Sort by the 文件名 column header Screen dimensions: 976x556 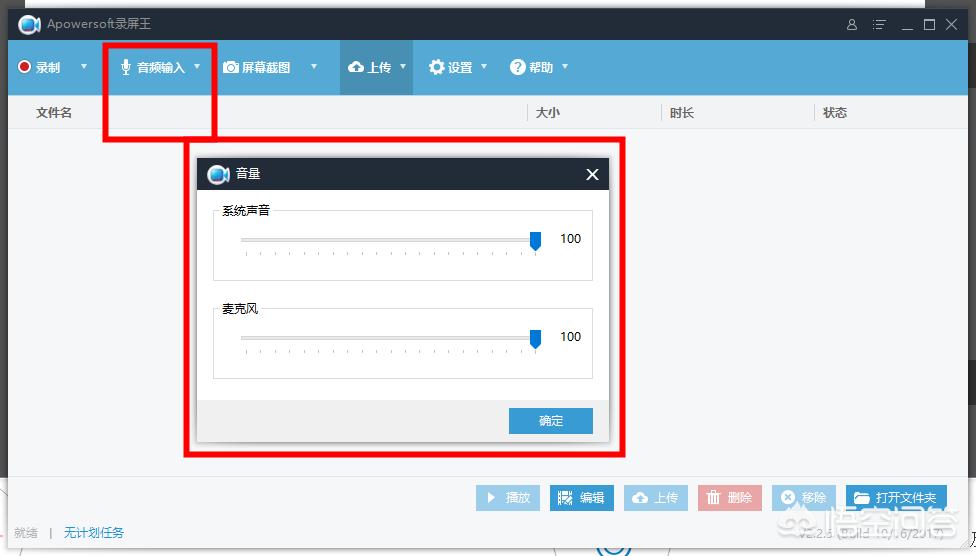[x=54, y=113]
